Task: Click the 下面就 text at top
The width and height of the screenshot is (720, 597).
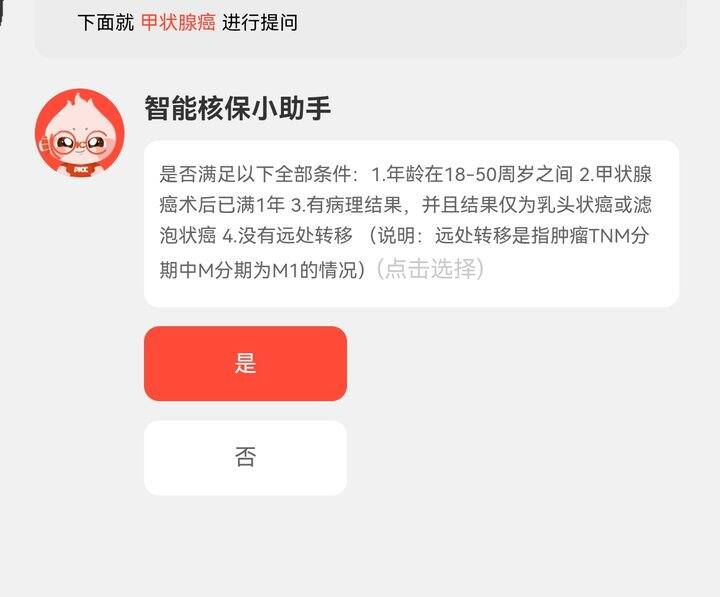Action: coord(106,22)
